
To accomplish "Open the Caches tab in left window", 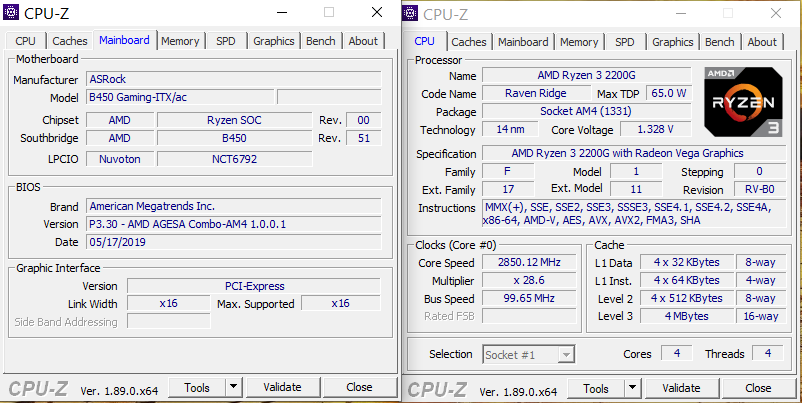I will tap(70, 41).
